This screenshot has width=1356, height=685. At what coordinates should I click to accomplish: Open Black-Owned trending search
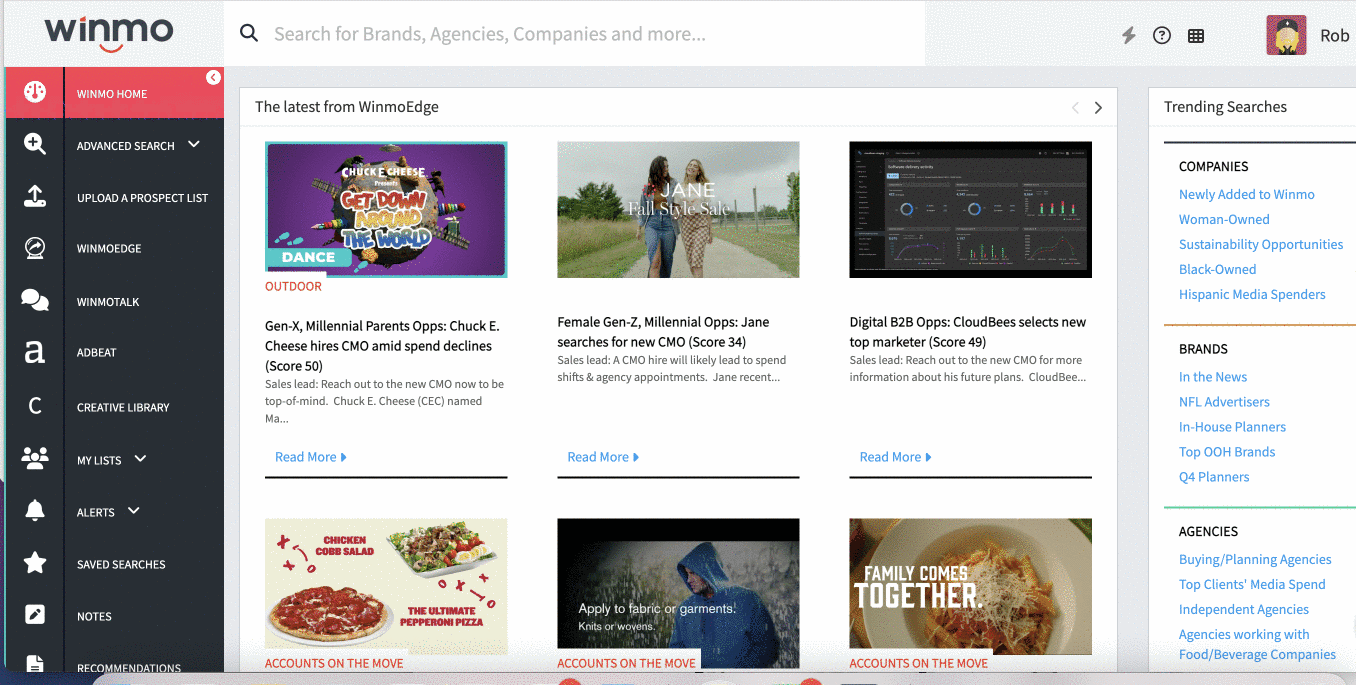[x=1217, y=269]
